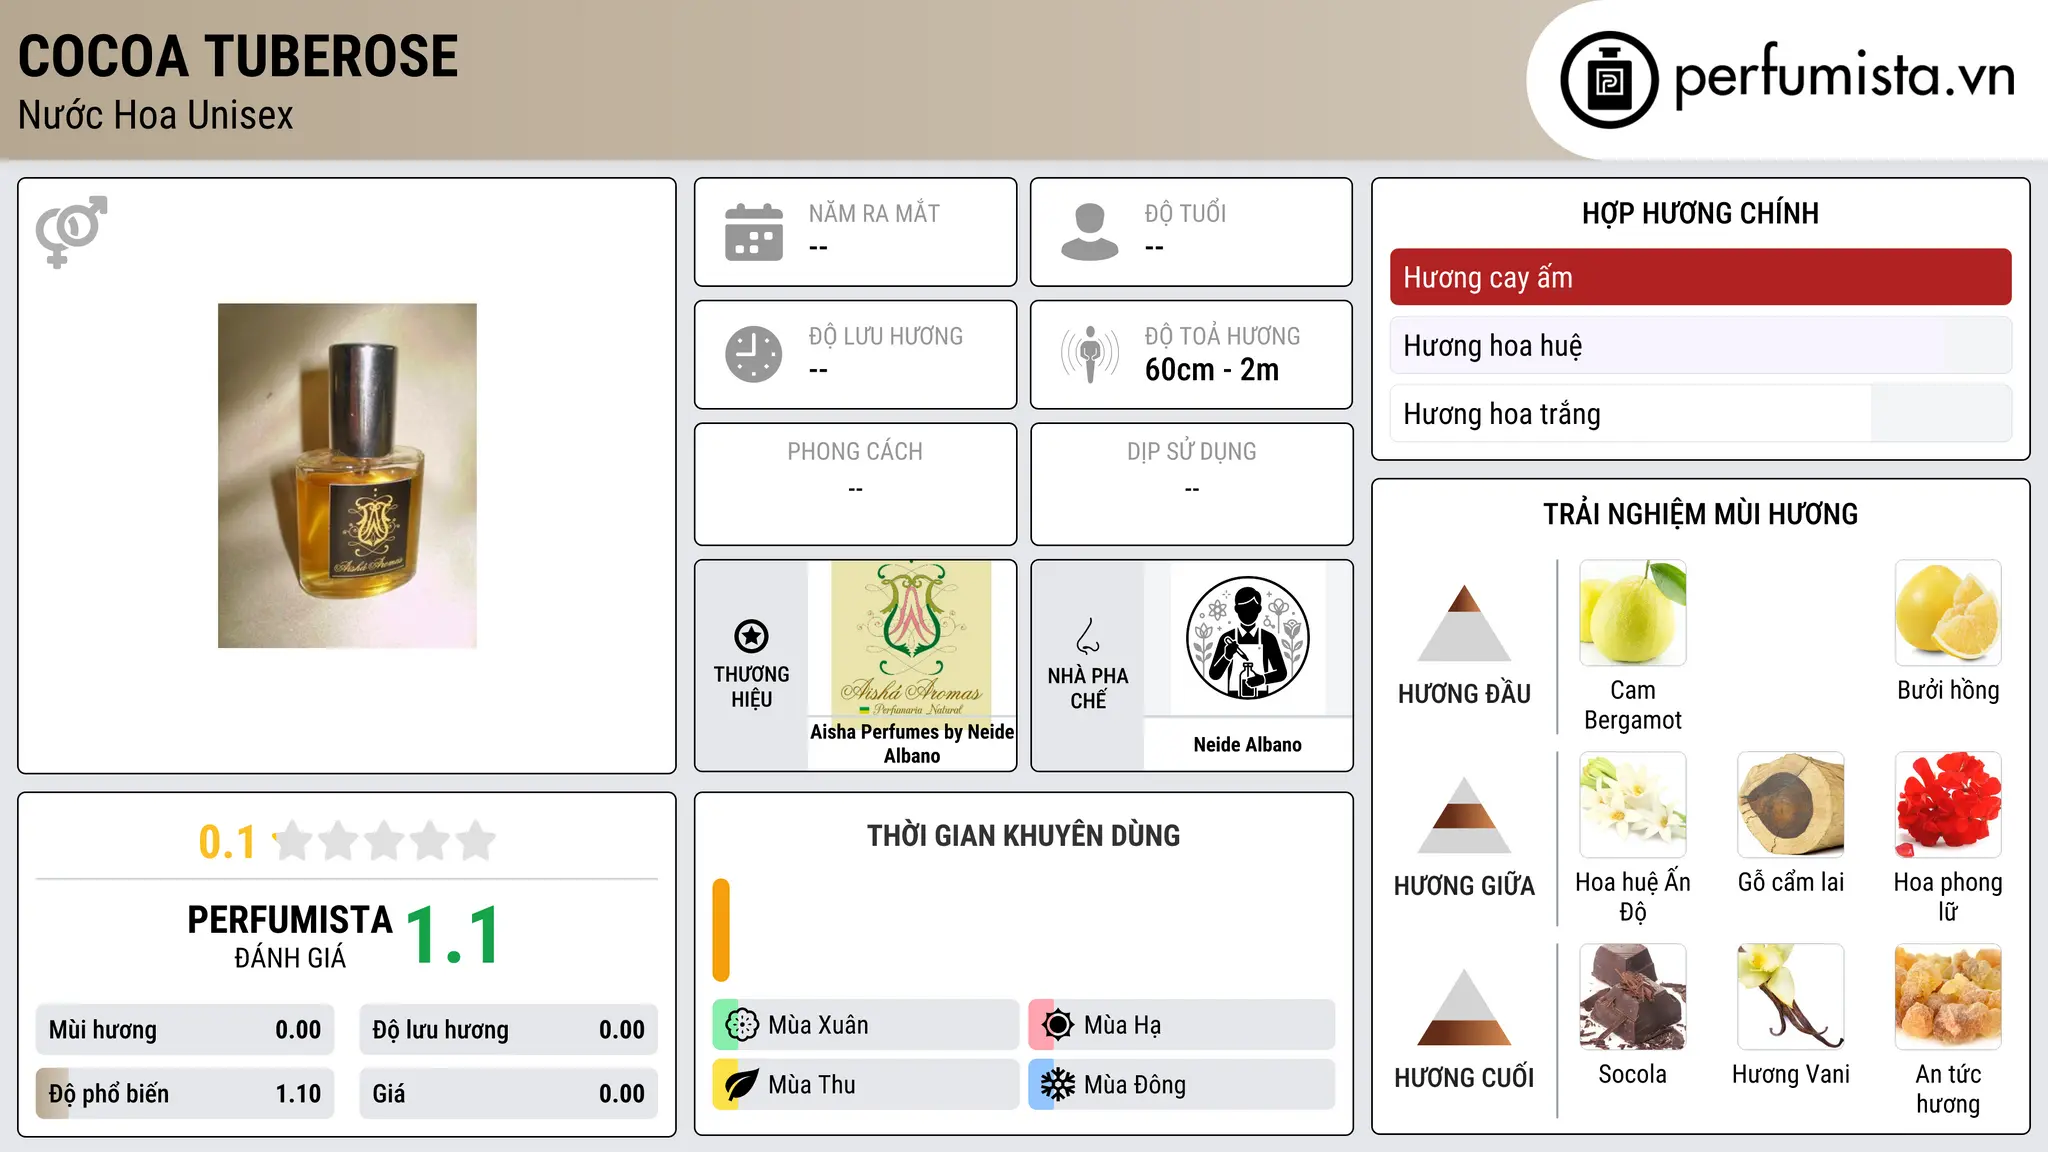This screenshot has height=1152, width=2048.
Task: Click the green 1.1 Perfumista score
Action: (x=453, y=936)
